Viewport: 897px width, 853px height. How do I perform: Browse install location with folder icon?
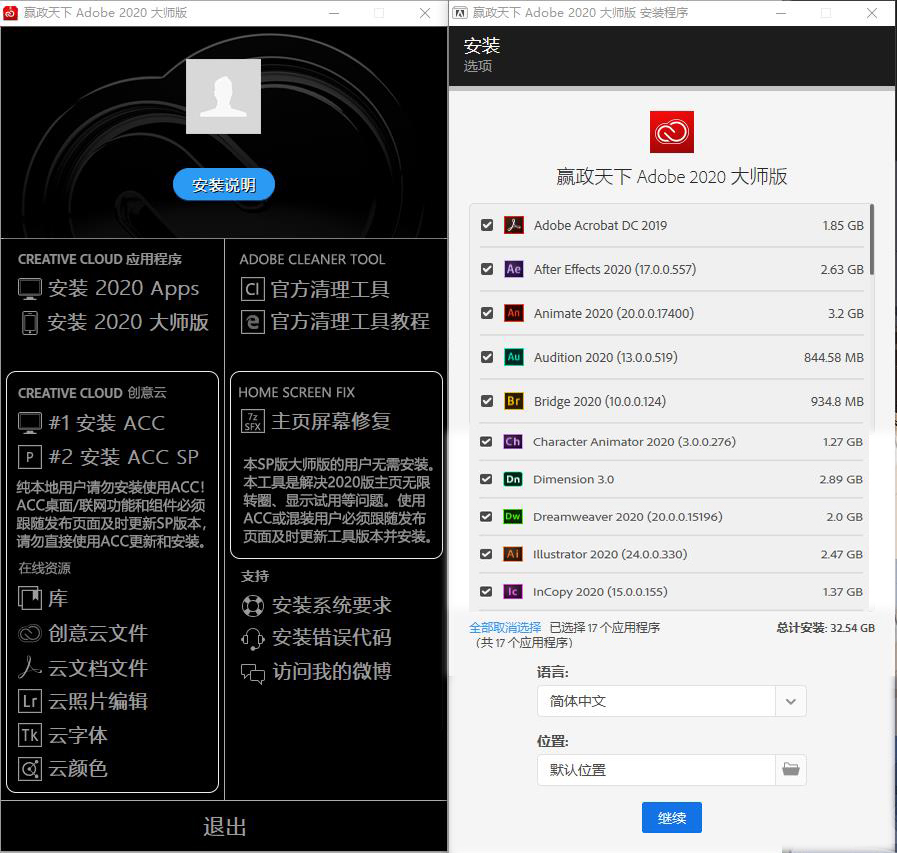point(791,769)
